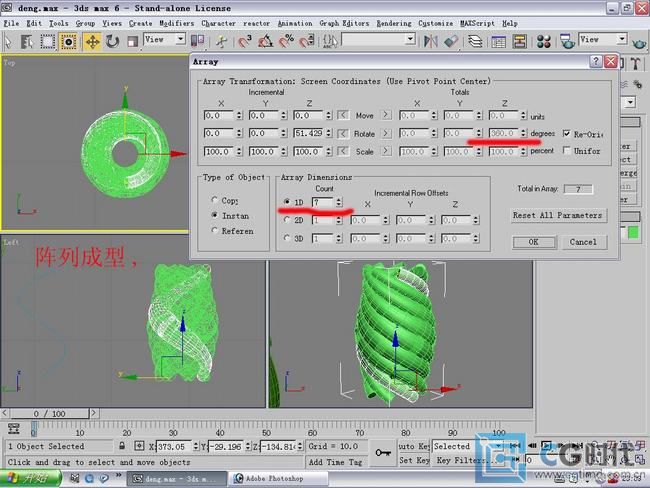Screen dimensions: 650x488
Task: Toggle the Selection Lock padlock icon
Action: point(122,446)
